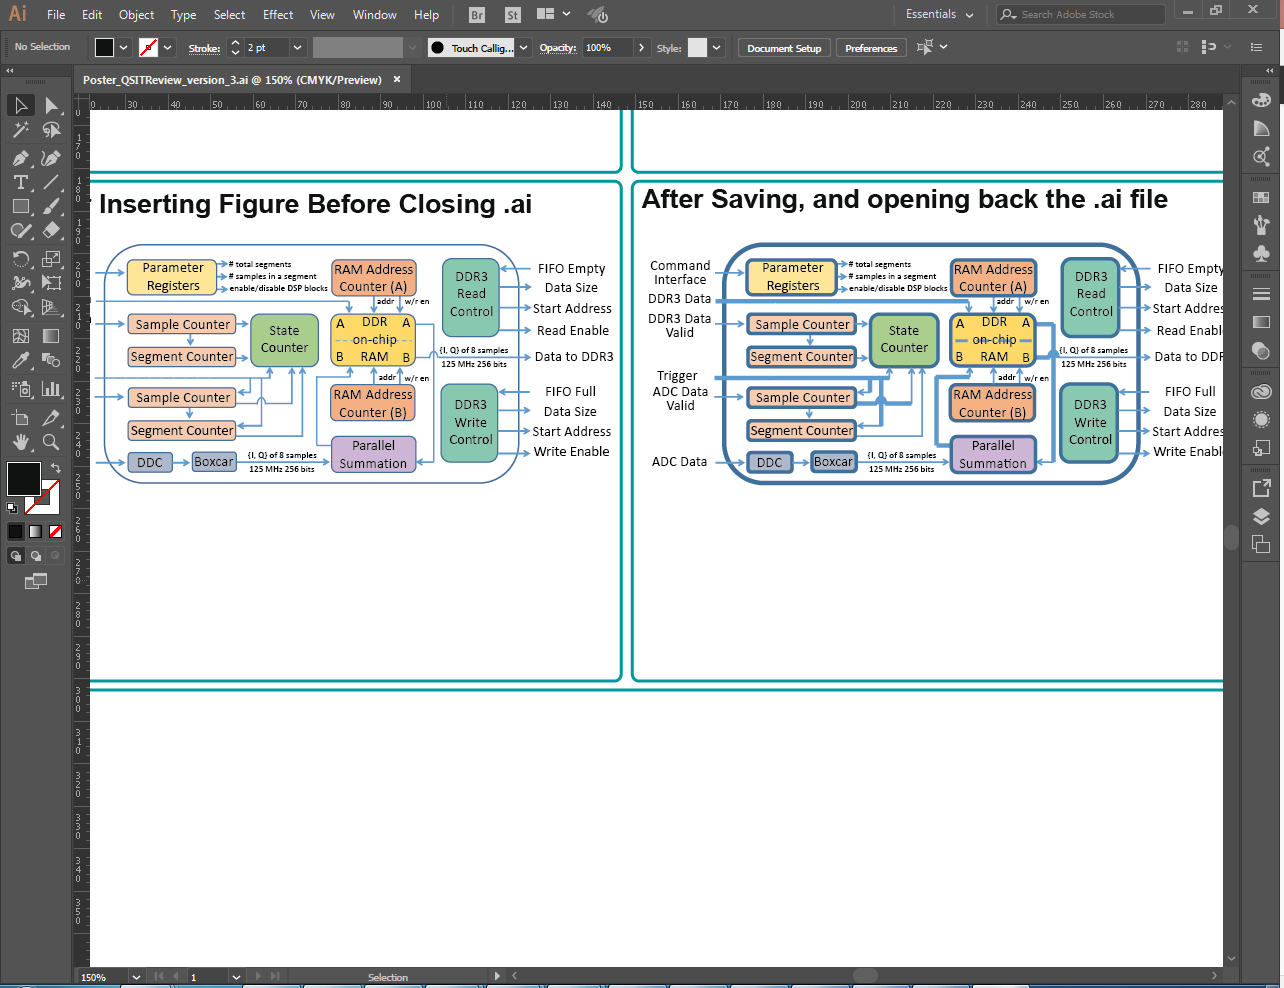Open the Swatches panel grid icon
Screen dimensions: 1284x988
point(1261,197)
